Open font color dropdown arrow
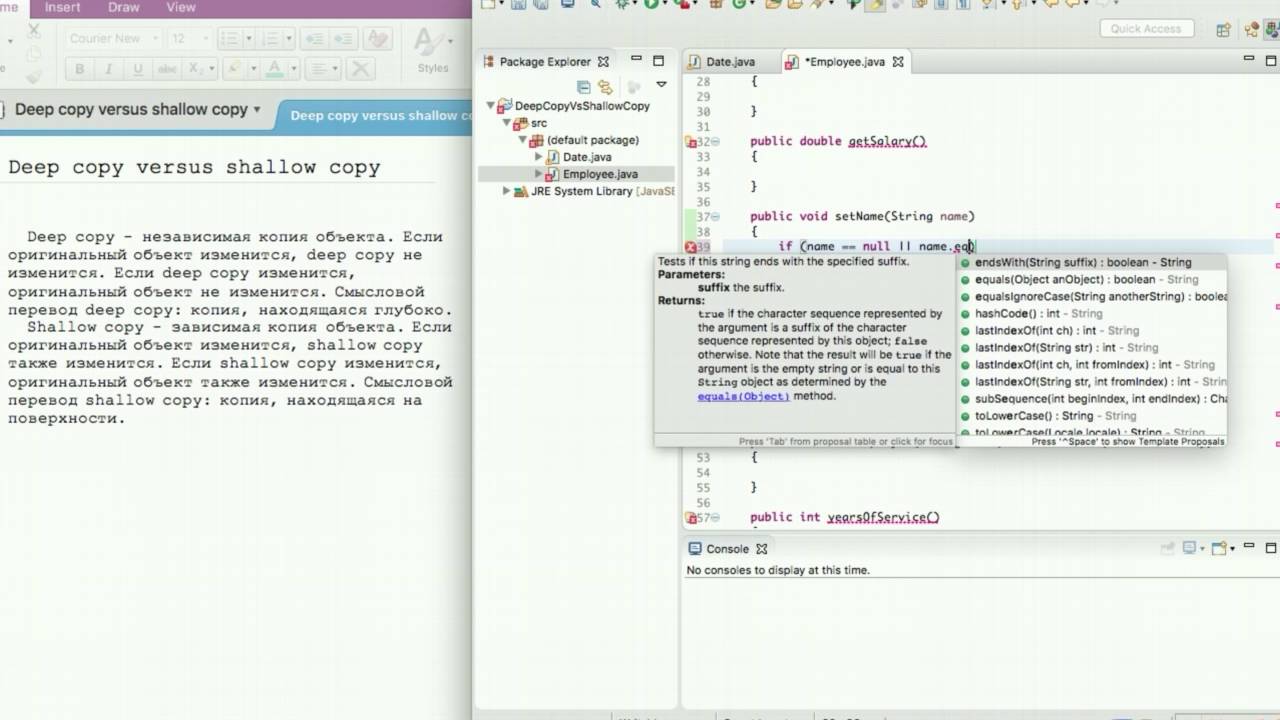 click(x=292, y=69)
